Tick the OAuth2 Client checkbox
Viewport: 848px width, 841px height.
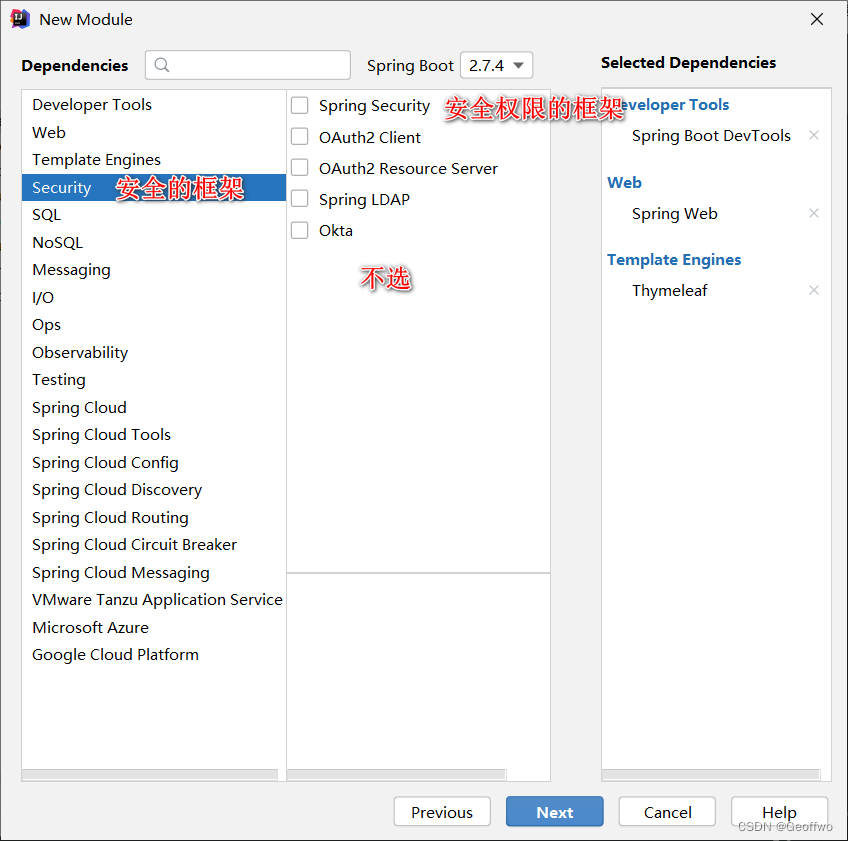coord(300,137)
